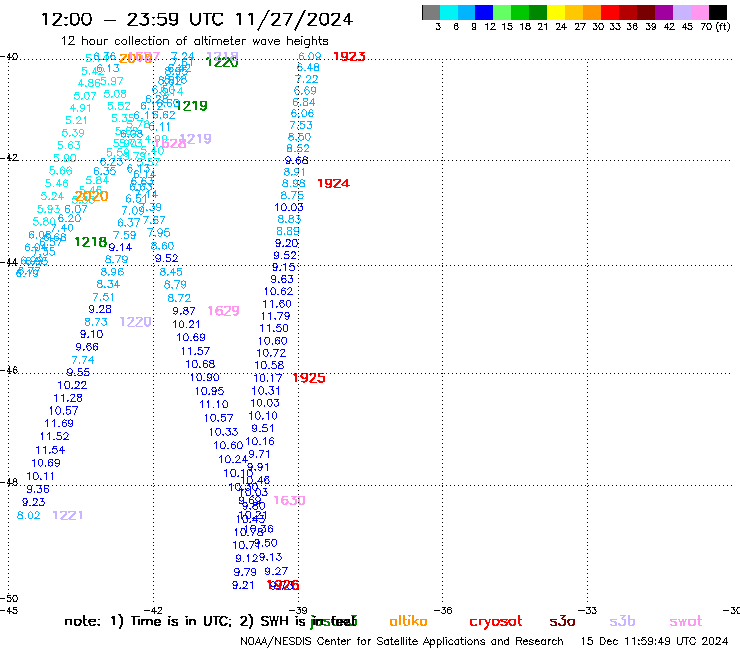Click the wave height value "11.10"
This screenshot has width=740, height=650.
click(x=214, y=404)
